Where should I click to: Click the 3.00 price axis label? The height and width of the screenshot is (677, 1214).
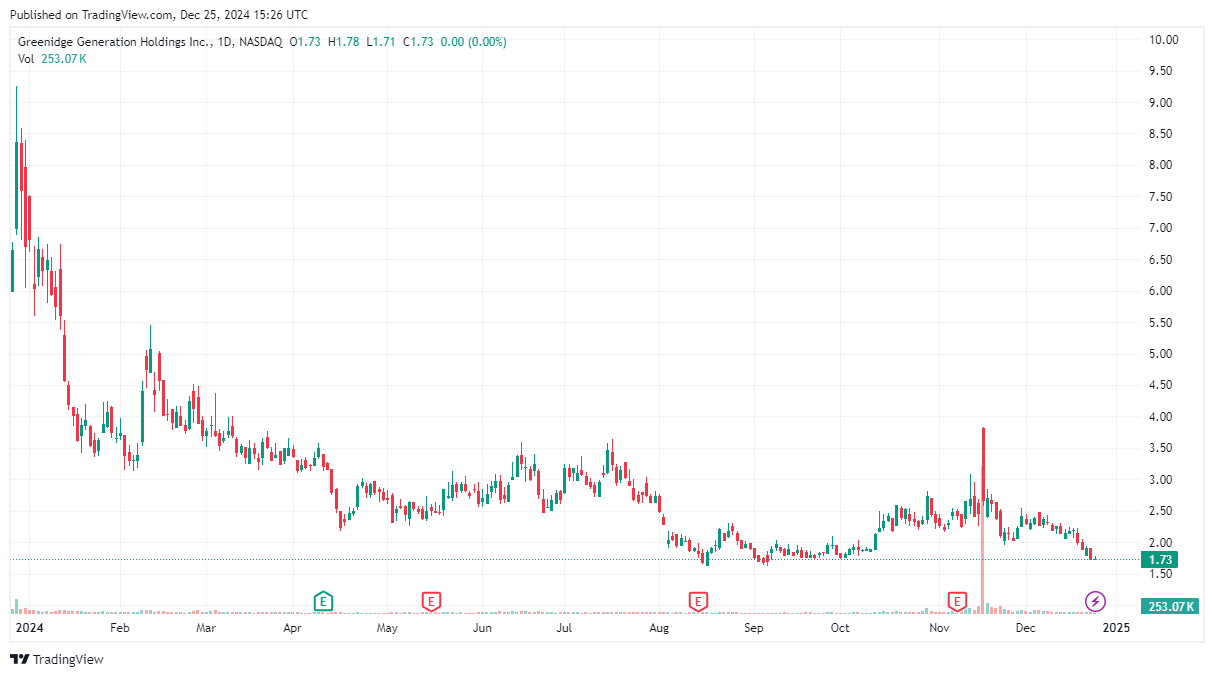(1161, 480)
